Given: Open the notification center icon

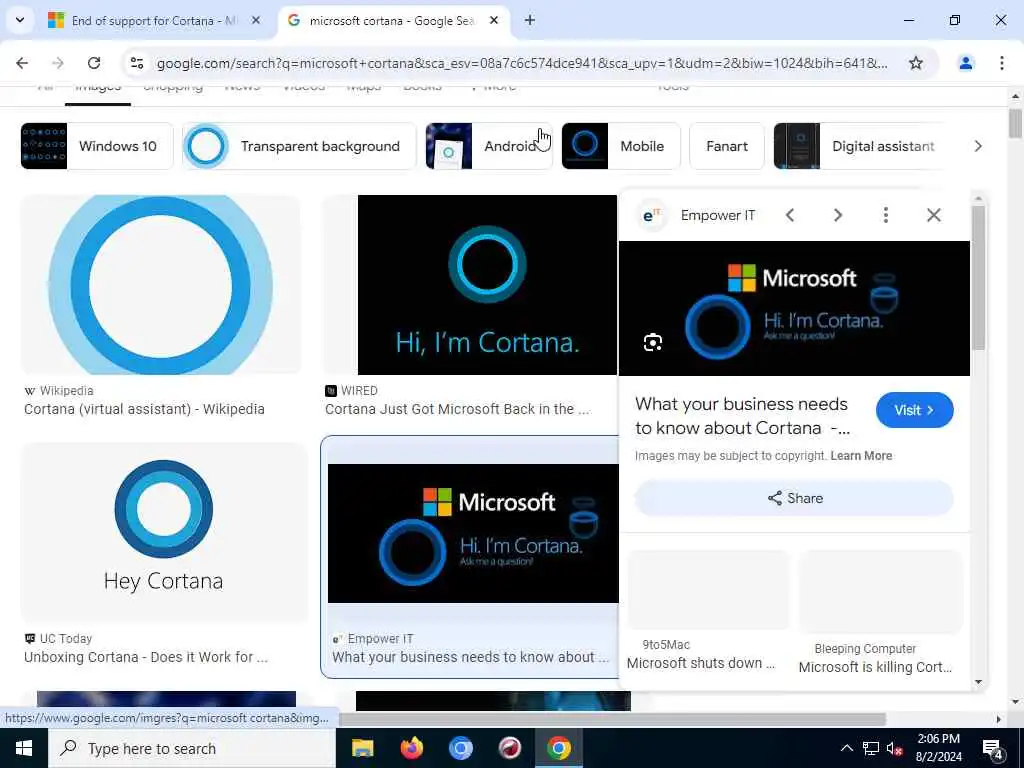Looking at the screenshot, I should click(x=993, y=749).
